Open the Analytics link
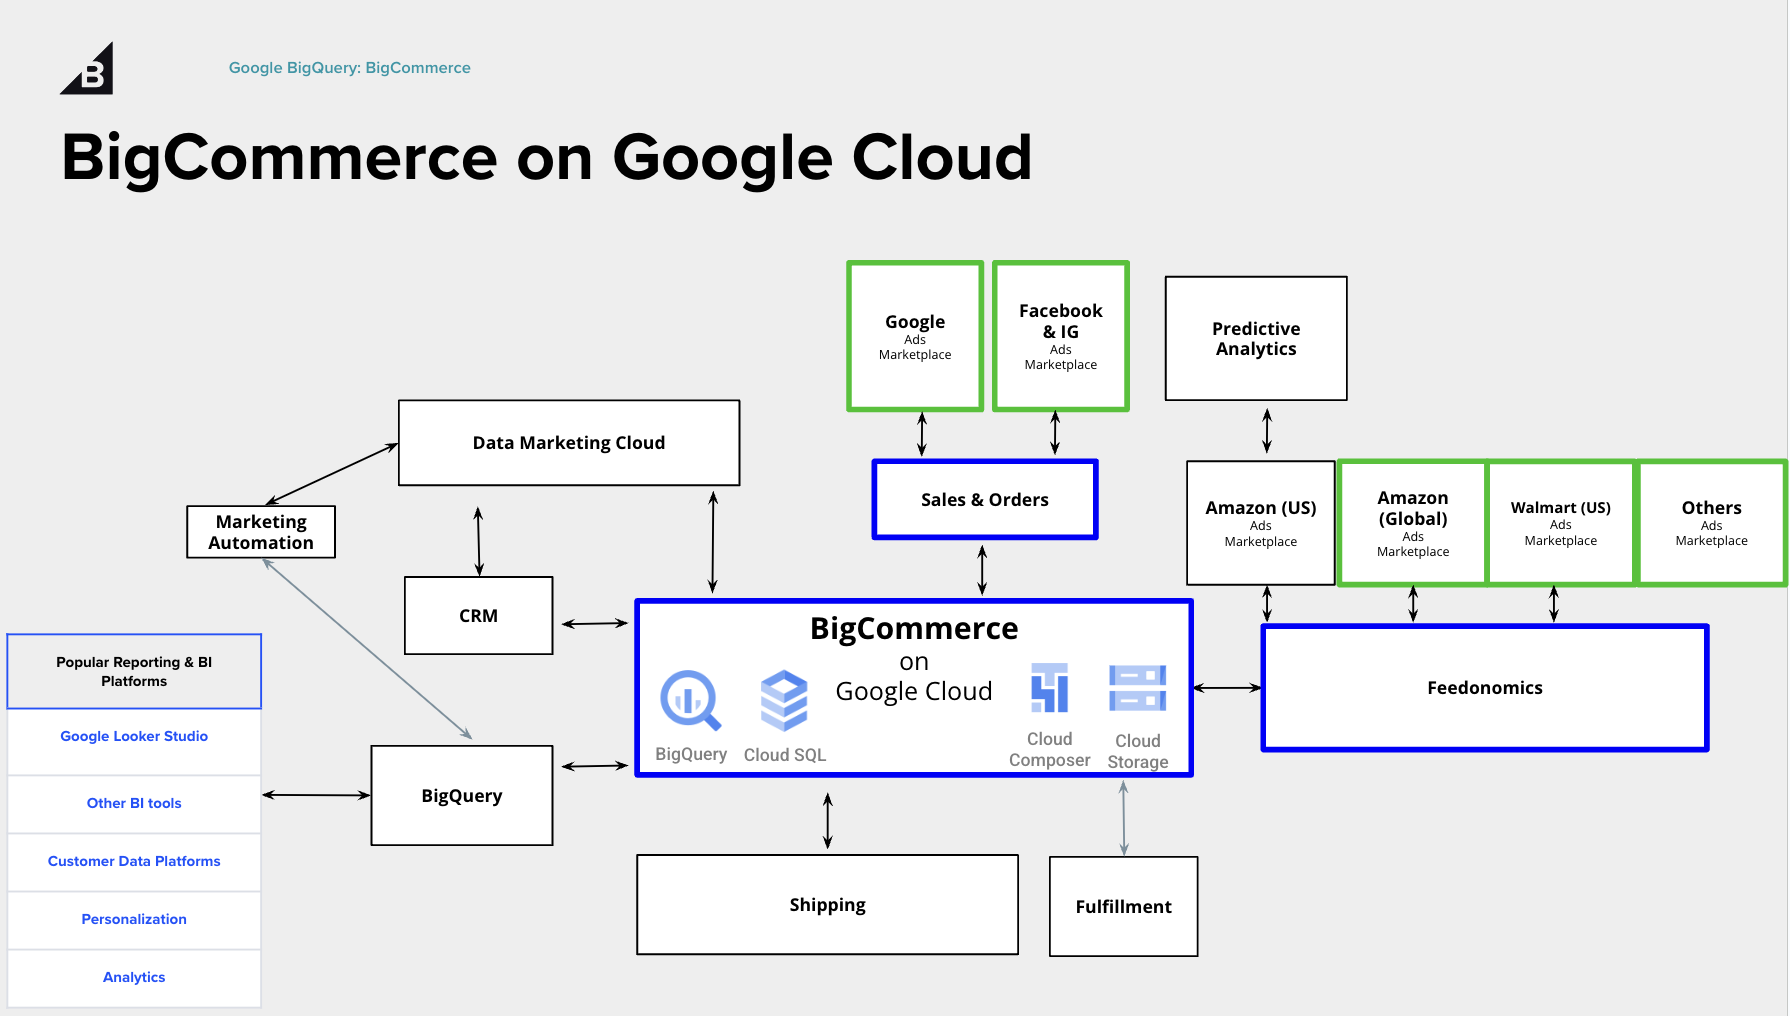The width and height of the screenshot is (1790, 1016). (x=134, y=978)
